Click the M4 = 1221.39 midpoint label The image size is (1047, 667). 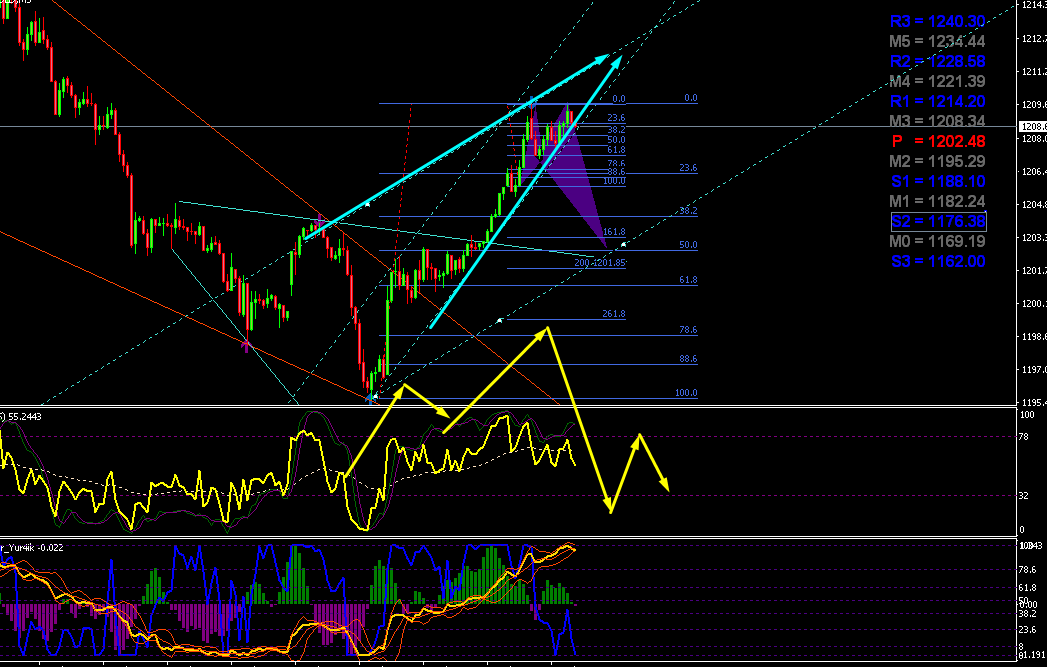937,81
